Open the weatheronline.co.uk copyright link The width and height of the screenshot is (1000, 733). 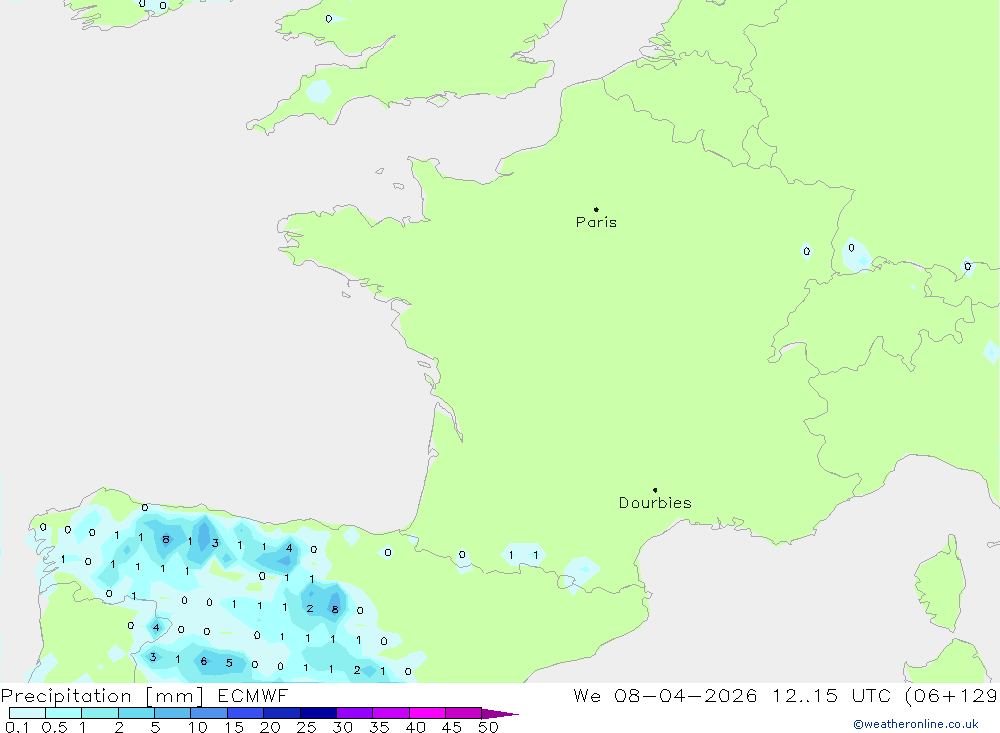pos(916,724)
